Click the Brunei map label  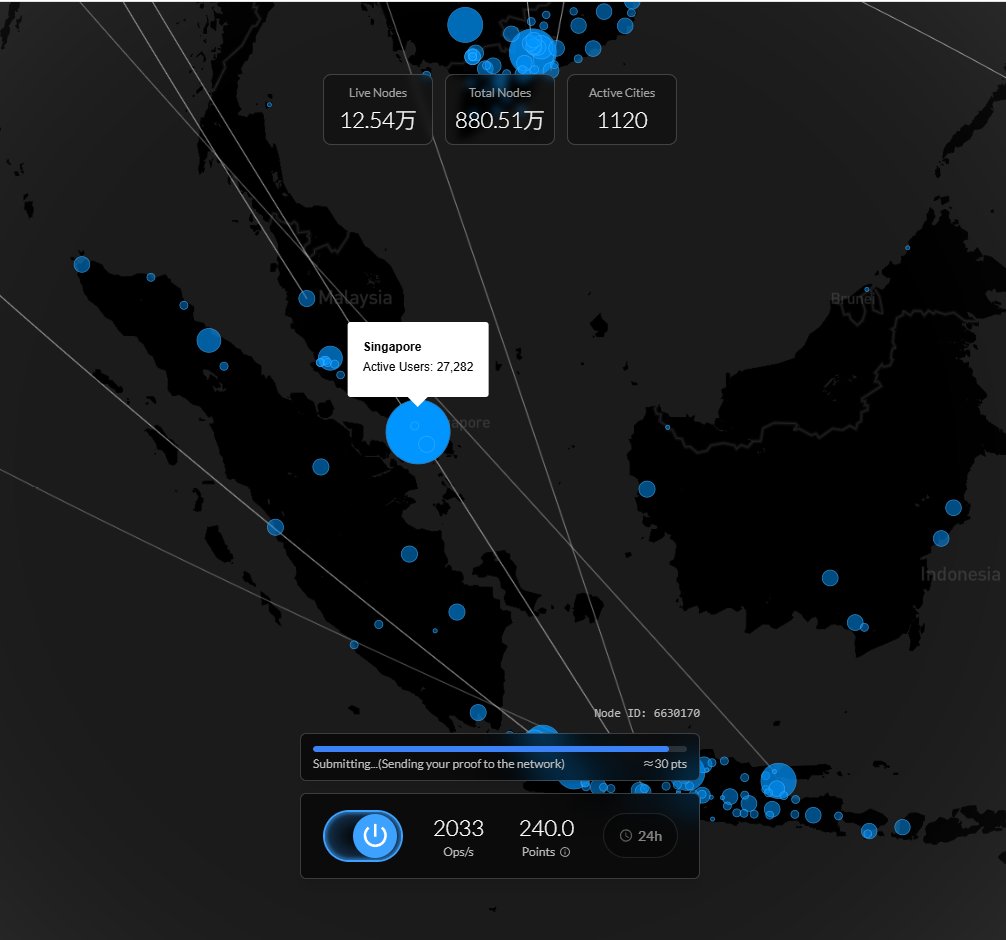coord(852,298)
